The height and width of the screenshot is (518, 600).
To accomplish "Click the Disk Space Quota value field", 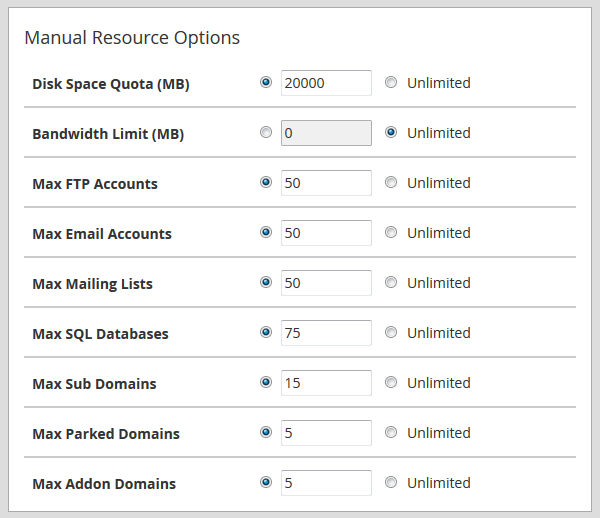I will [x=326, y=83].
